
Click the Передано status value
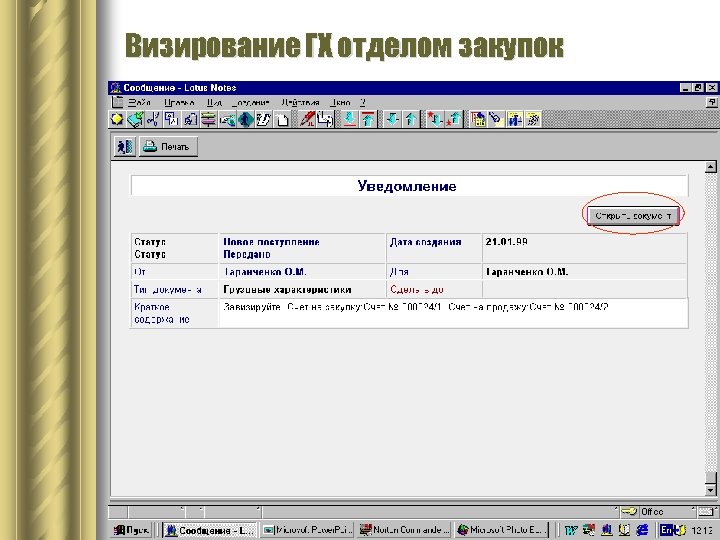(x=247, y=254)
